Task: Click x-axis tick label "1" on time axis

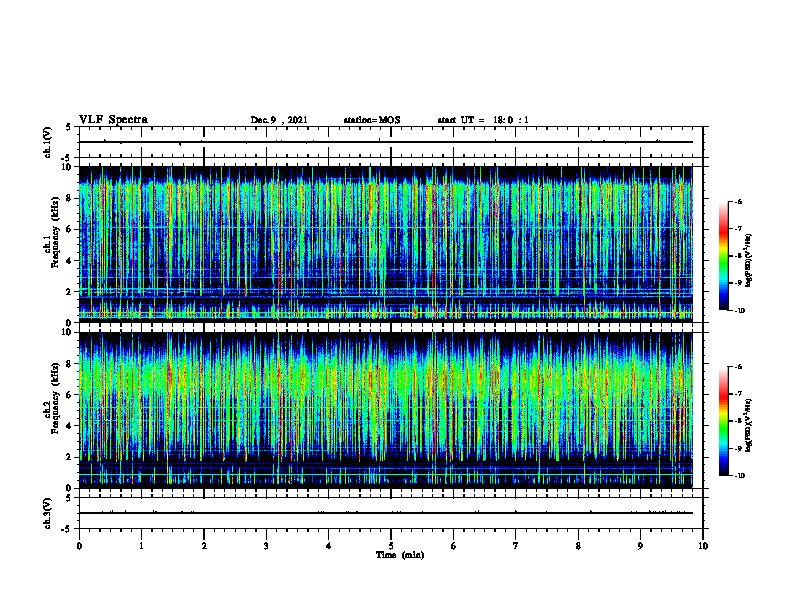Action: tap(141, 546)
